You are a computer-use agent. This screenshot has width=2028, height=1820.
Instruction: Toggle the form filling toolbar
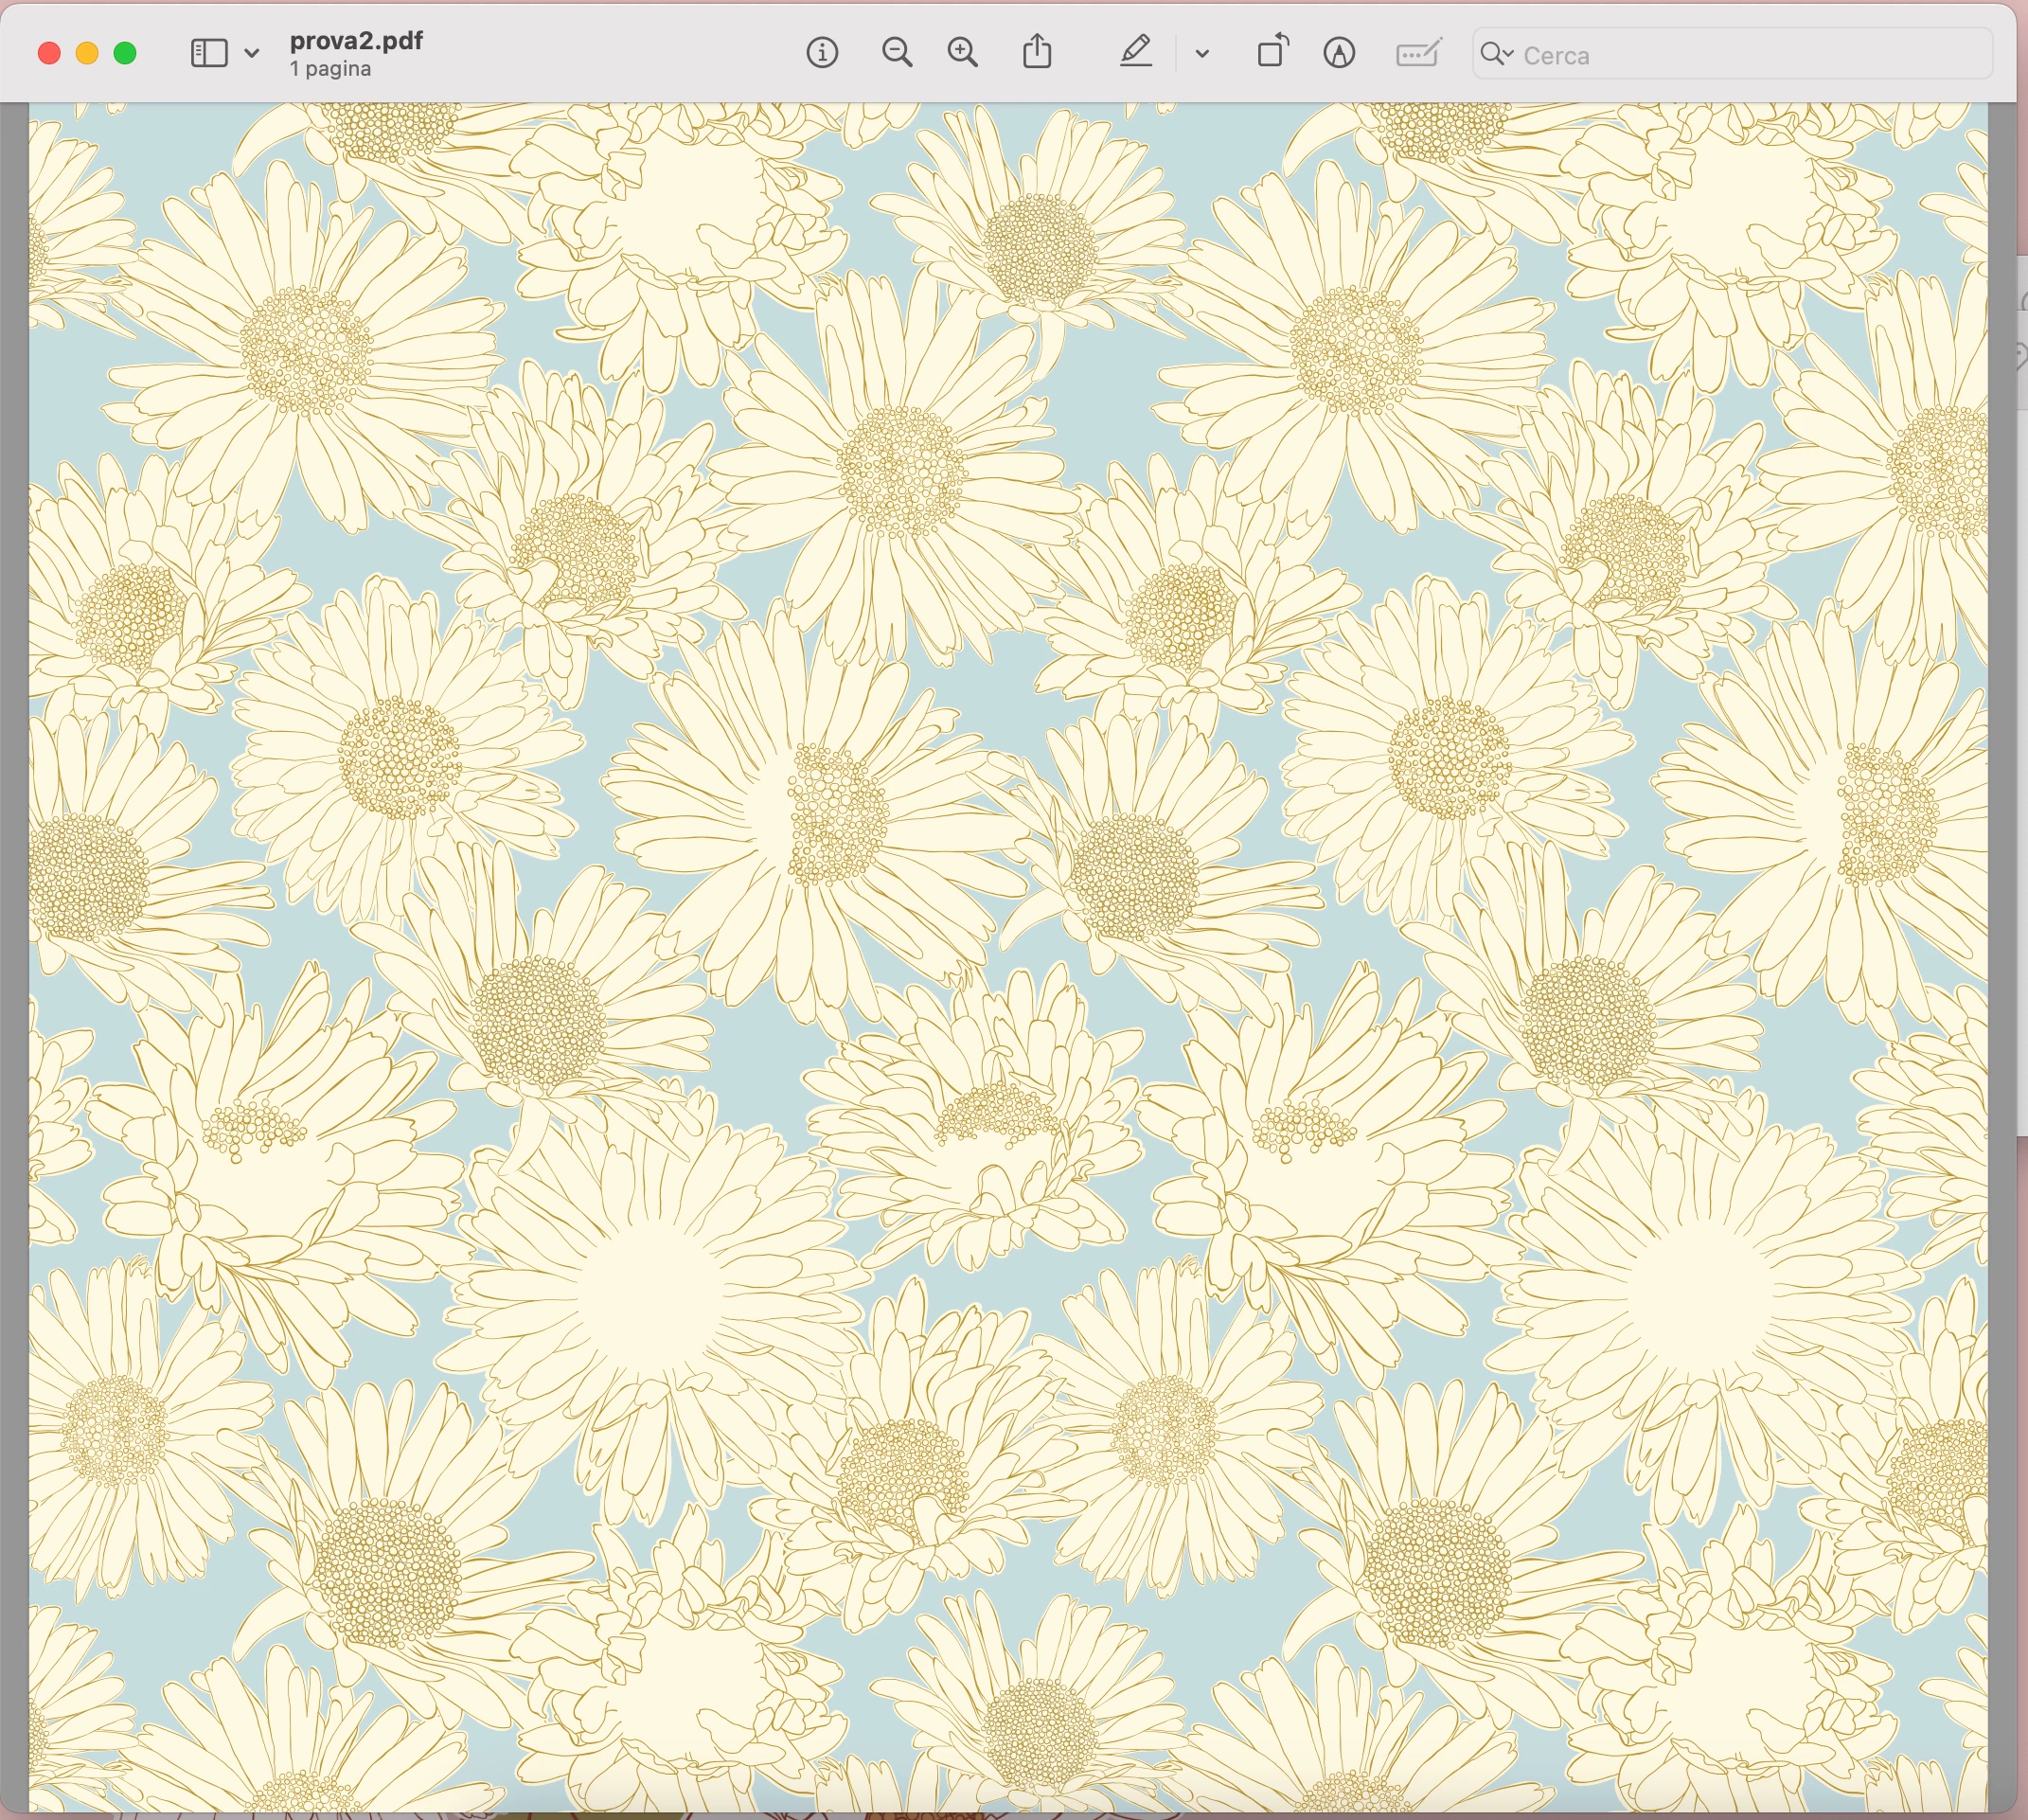point(1418,53)
